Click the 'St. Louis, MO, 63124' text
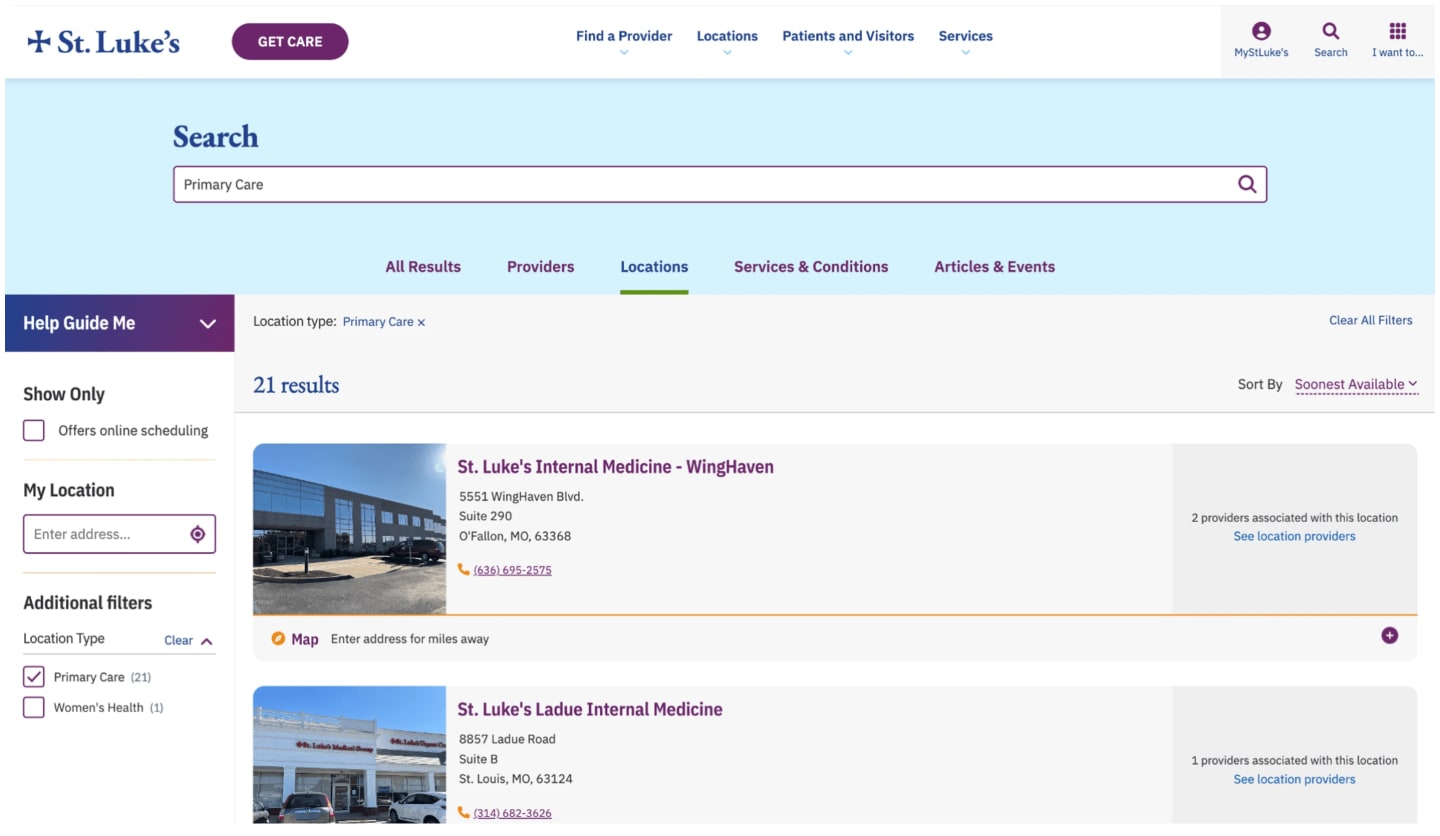Image resolution: width=1440 pixels, height=836 pixels. [x=516, y=779]
